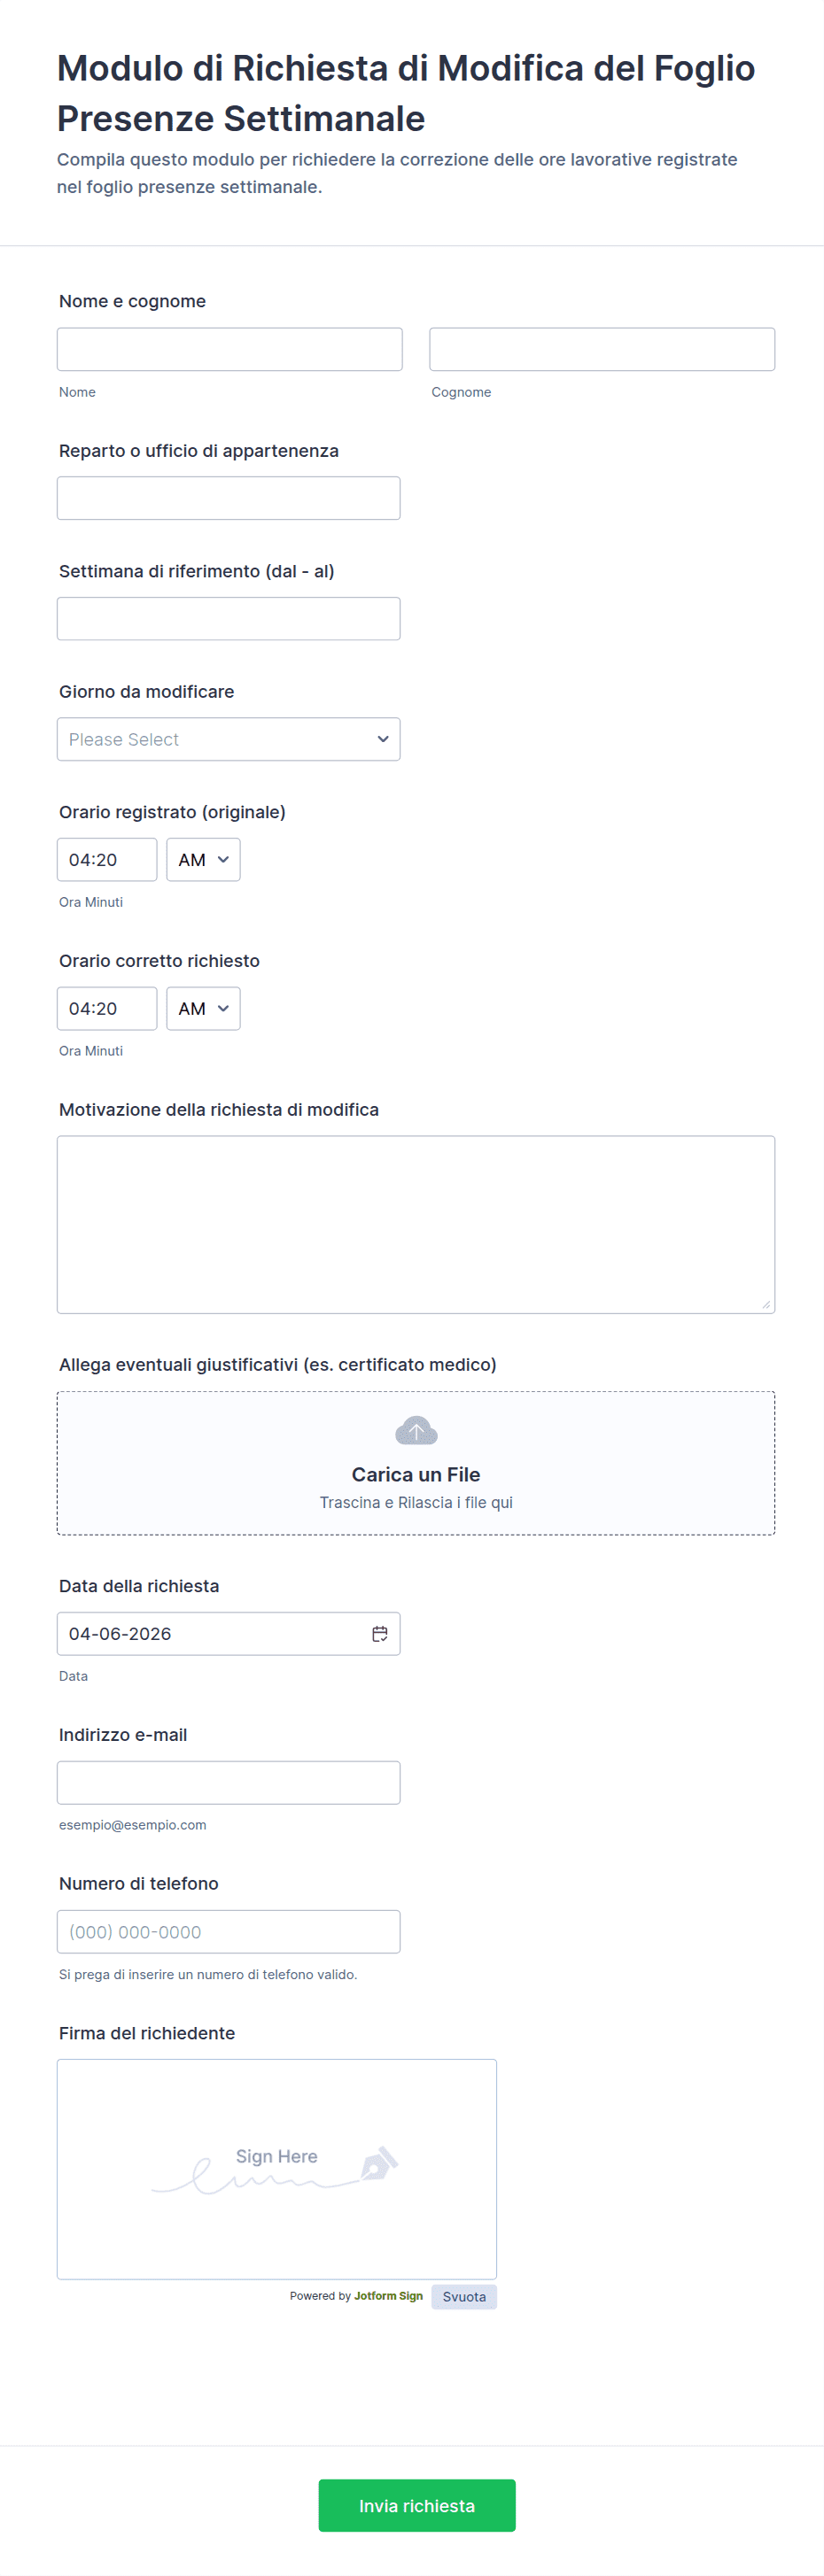The height and width of the screenshot is (2576, 824).
Task: Click the pen nib signature icon
Action: point(379,2163)
